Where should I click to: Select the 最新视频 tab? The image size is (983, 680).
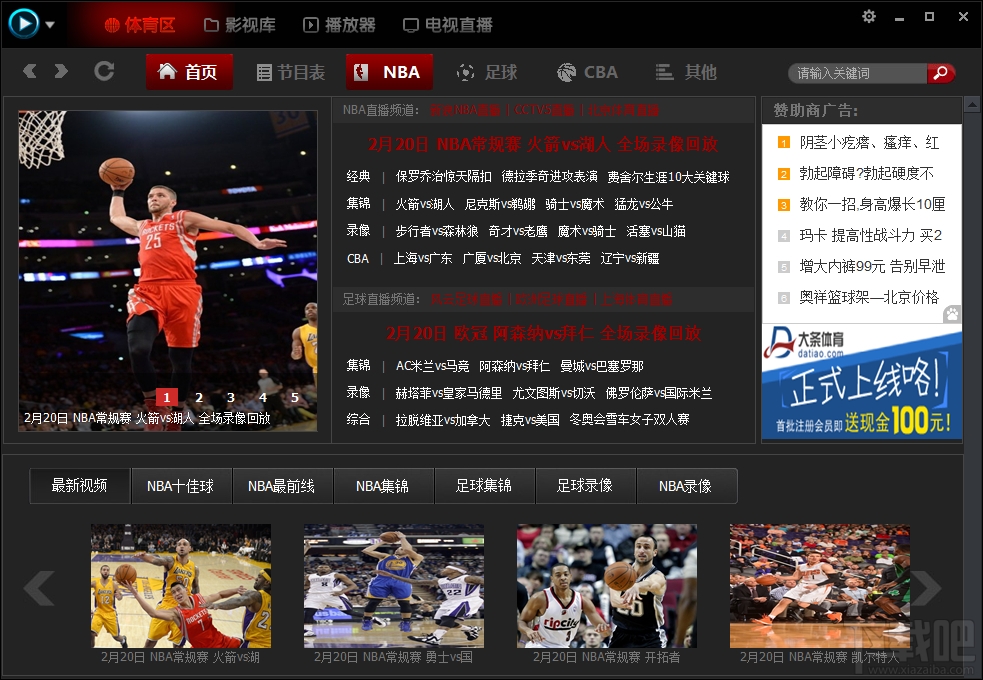(80, 486)
